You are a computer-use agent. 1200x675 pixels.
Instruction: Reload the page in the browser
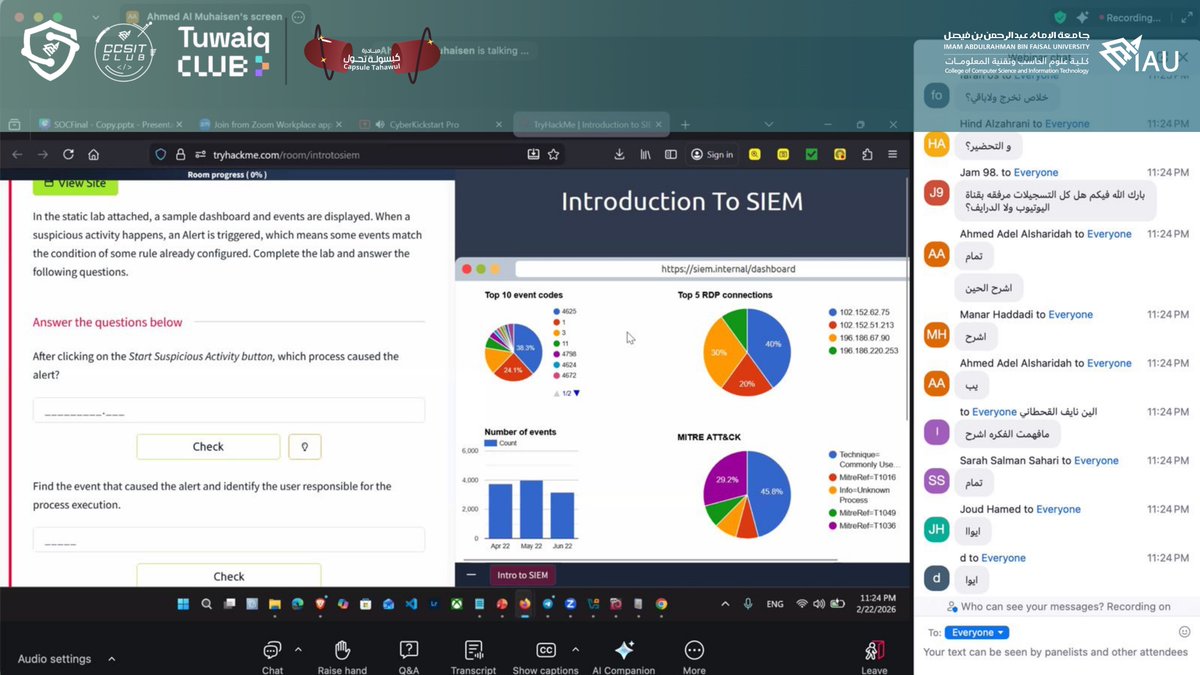68,154
